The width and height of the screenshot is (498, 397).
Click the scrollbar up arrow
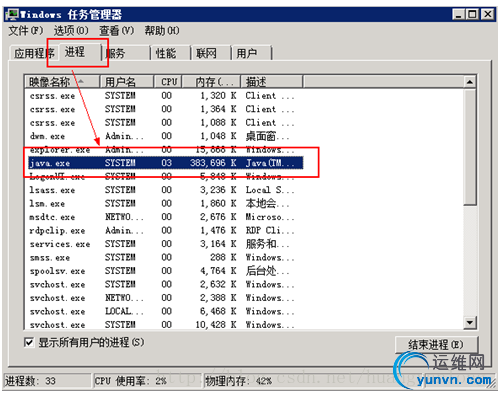[x=470, y=82]
